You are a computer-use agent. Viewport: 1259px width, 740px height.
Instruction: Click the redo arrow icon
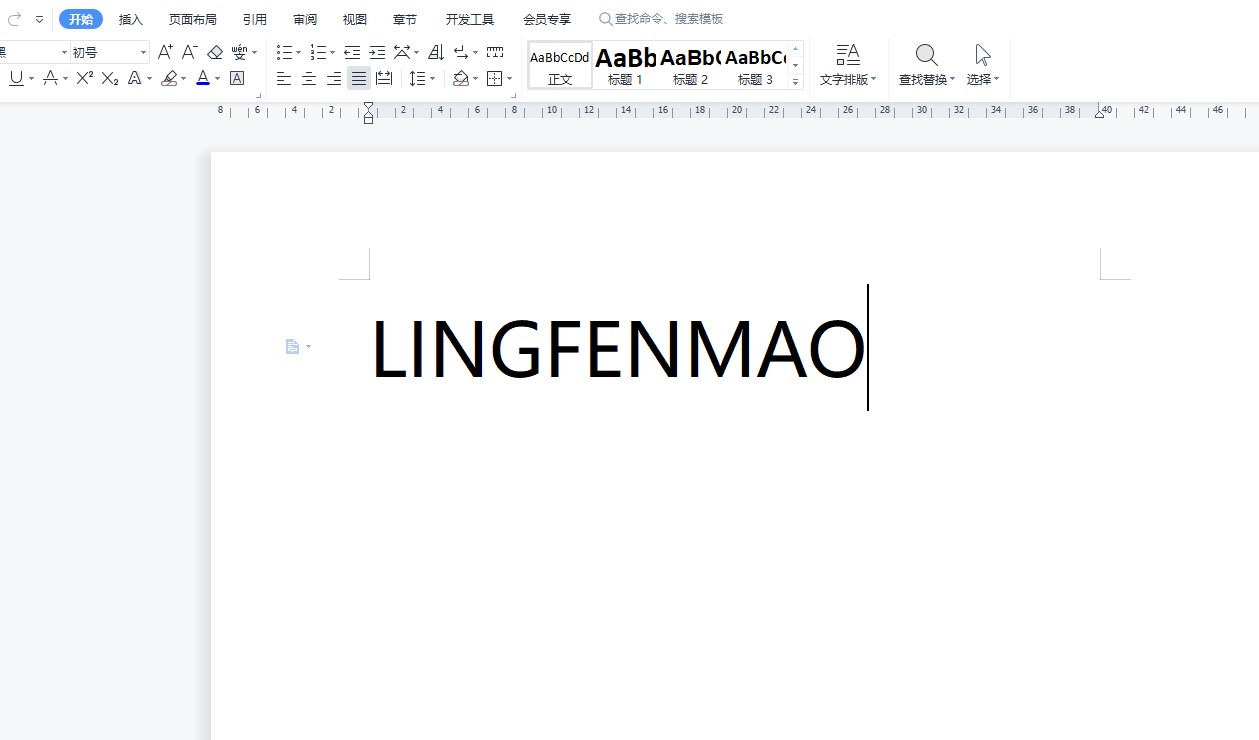[x=14, y=19]
